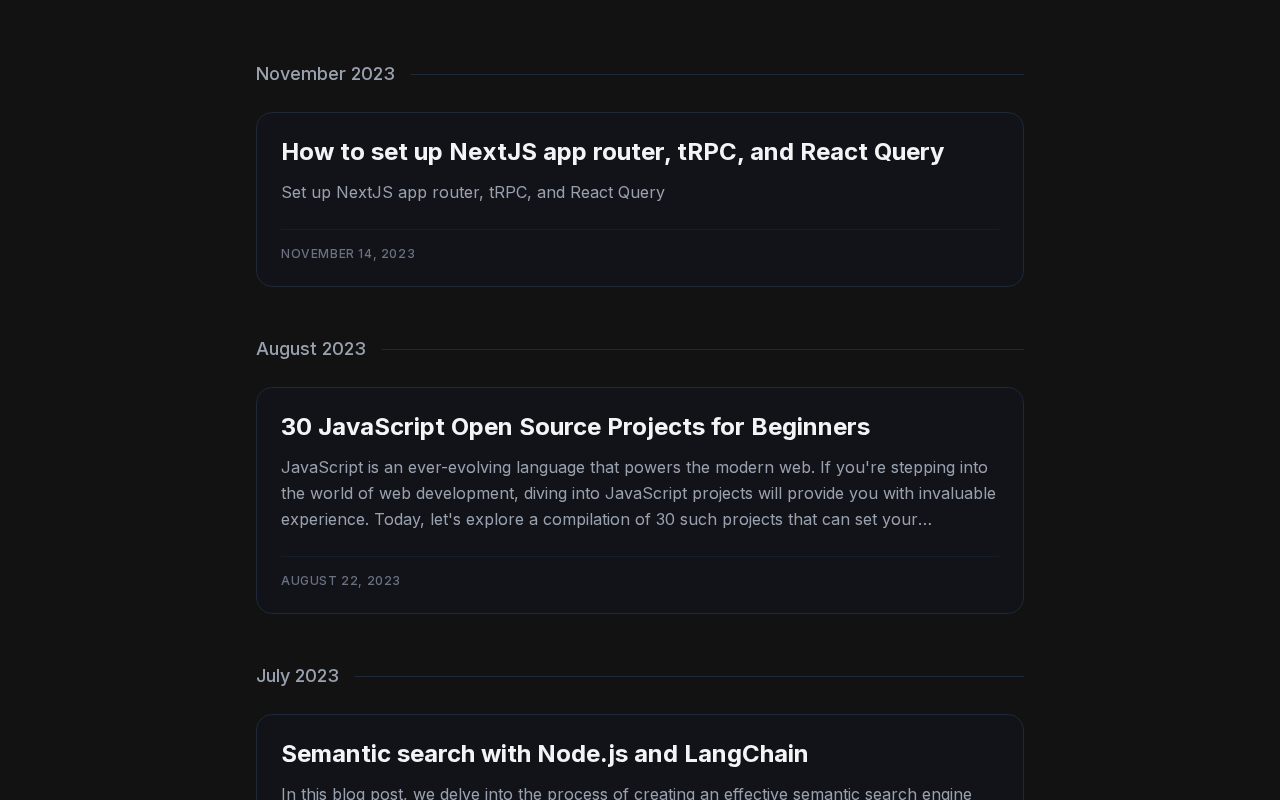The image size is (1280, 800).
Task: Click the August 22, 2023 post date
Action: (341, 581)
